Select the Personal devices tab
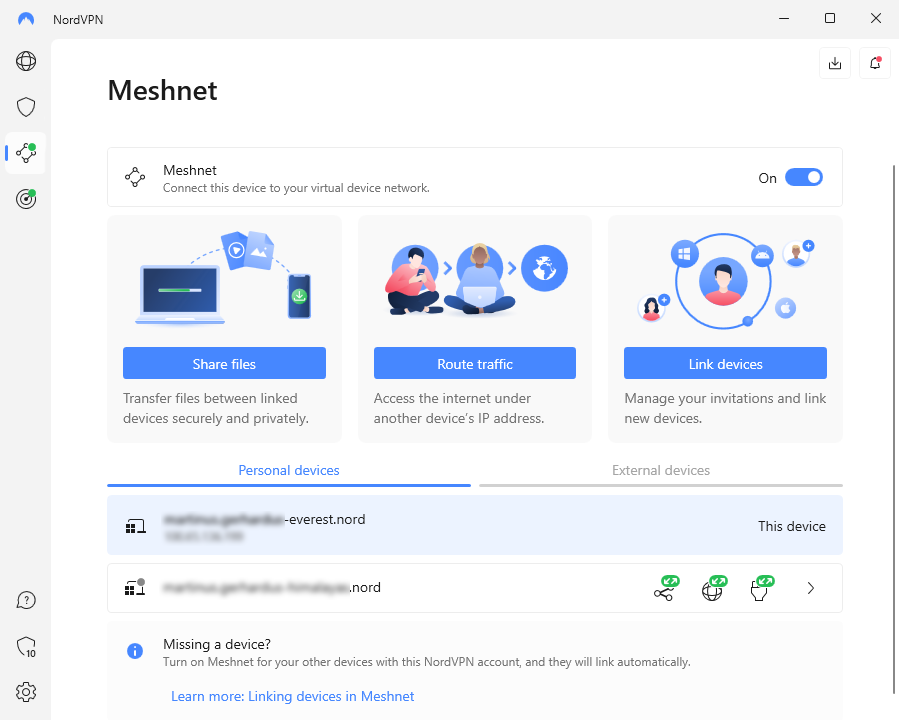The width and height of the screenshot is (899, 720). (x=289, y=470)
